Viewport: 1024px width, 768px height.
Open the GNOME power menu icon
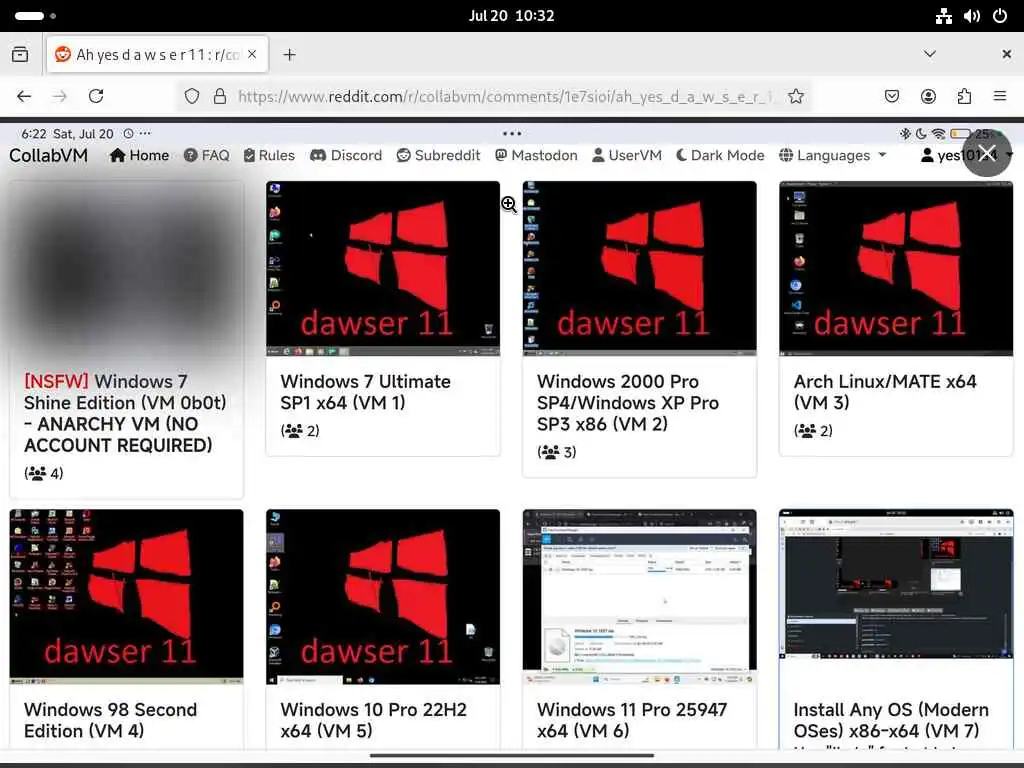1000,16
